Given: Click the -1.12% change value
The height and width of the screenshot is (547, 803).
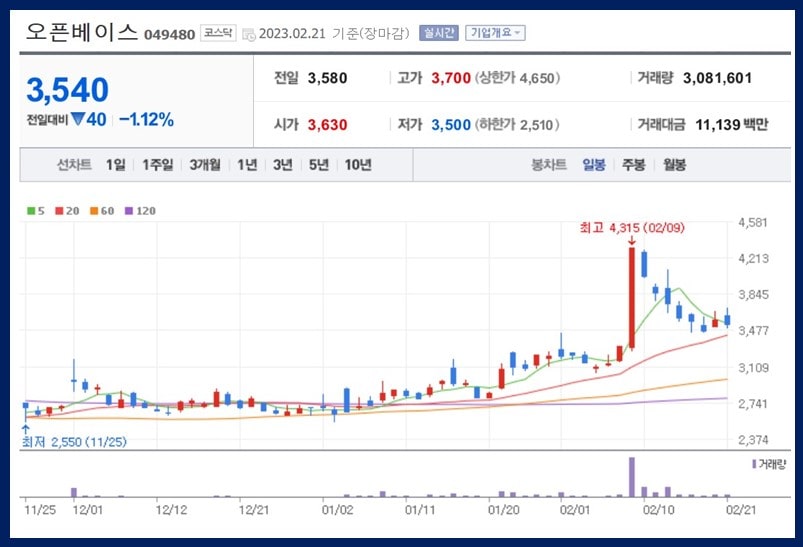Looking at the screenshot, I should tap(146, 120).
